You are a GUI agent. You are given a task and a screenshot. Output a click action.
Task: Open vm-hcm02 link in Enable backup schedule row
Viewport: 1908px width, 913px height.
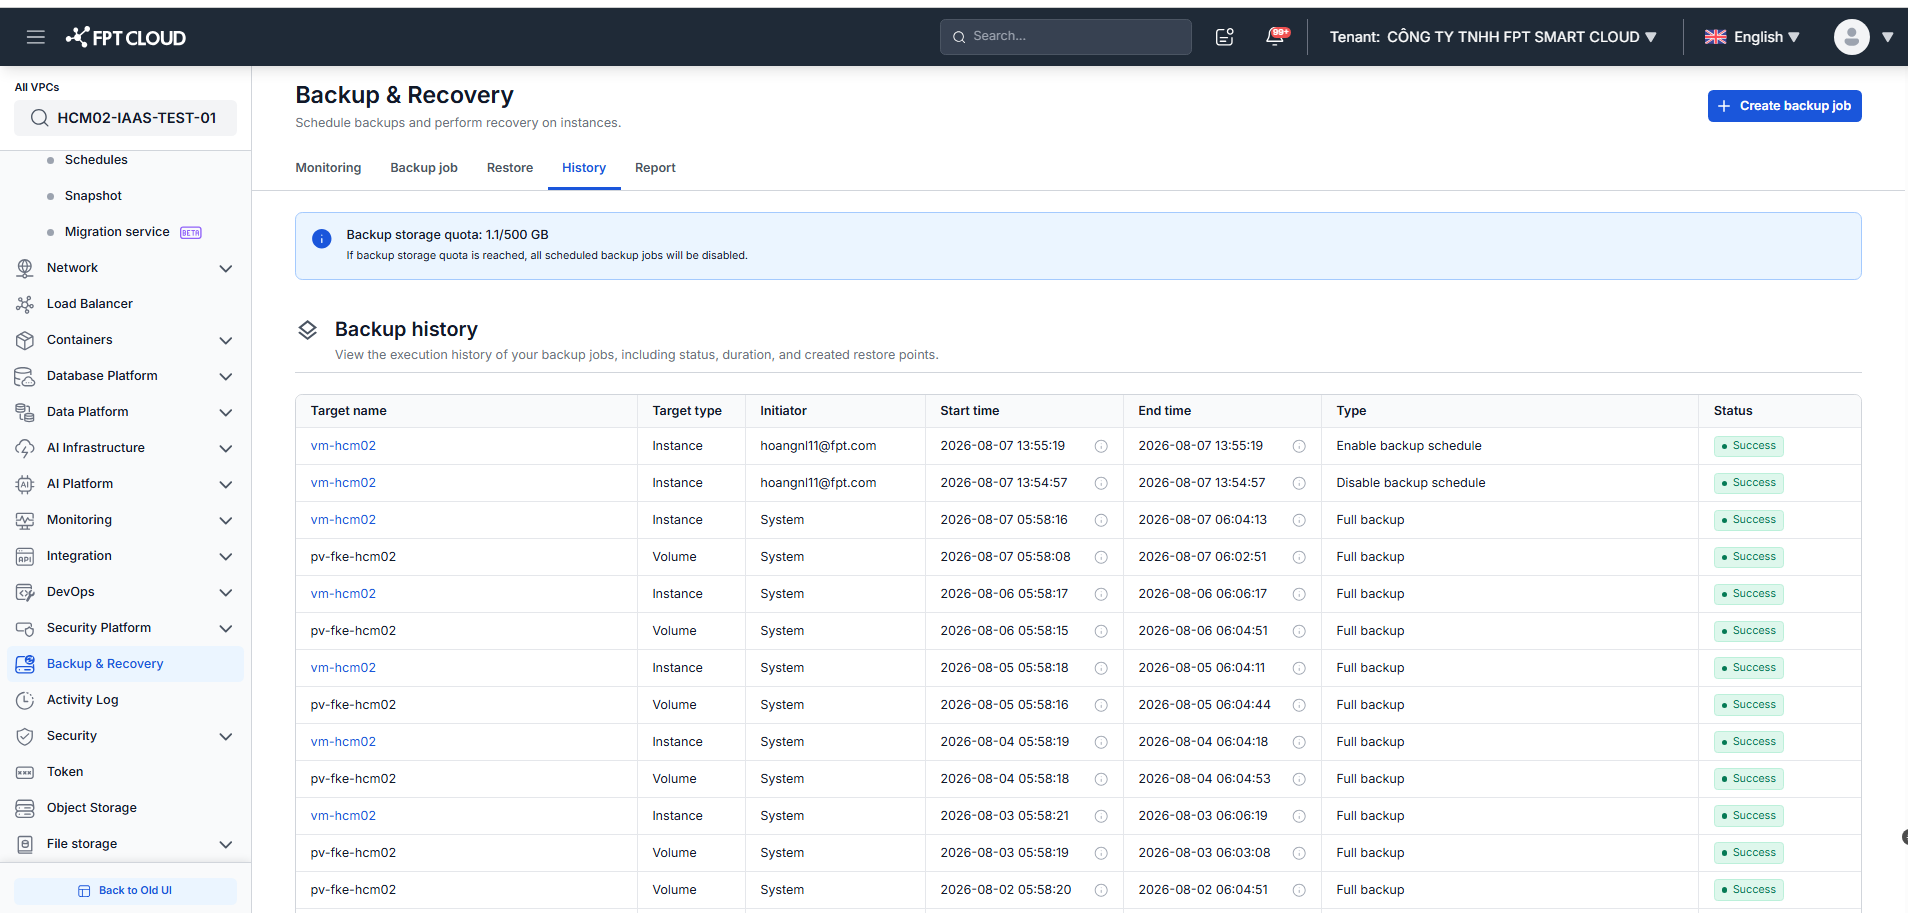tap(343, 446)
